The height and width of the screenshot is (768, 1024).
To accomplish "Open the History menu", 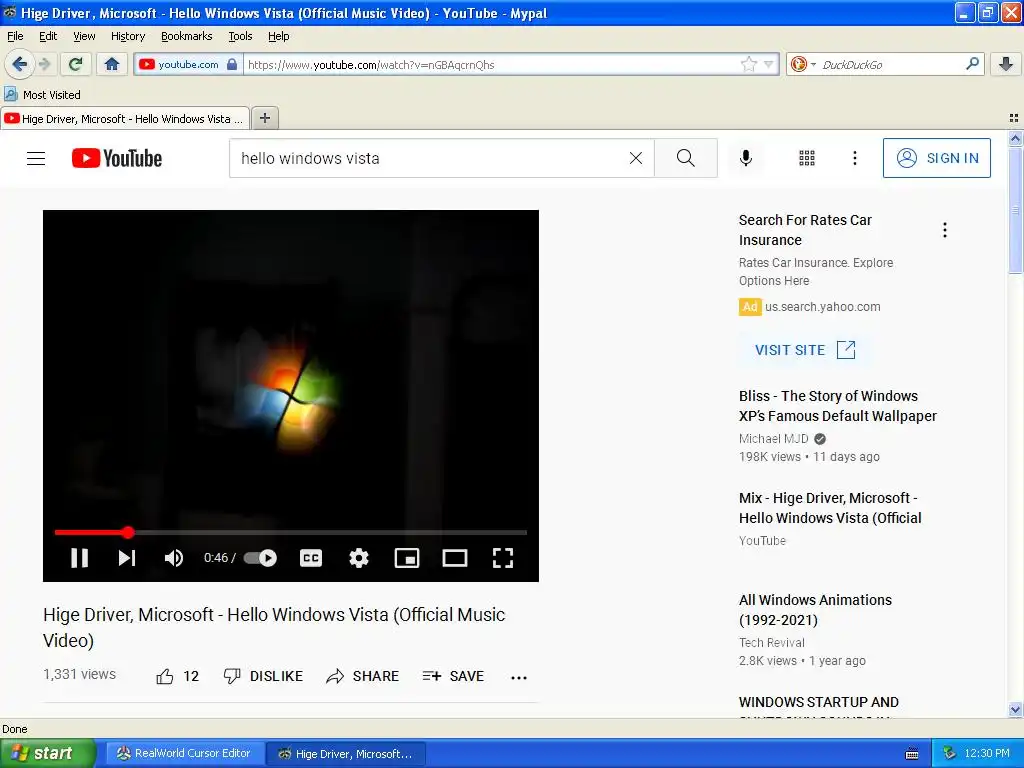I will click(x=128, y=36).
